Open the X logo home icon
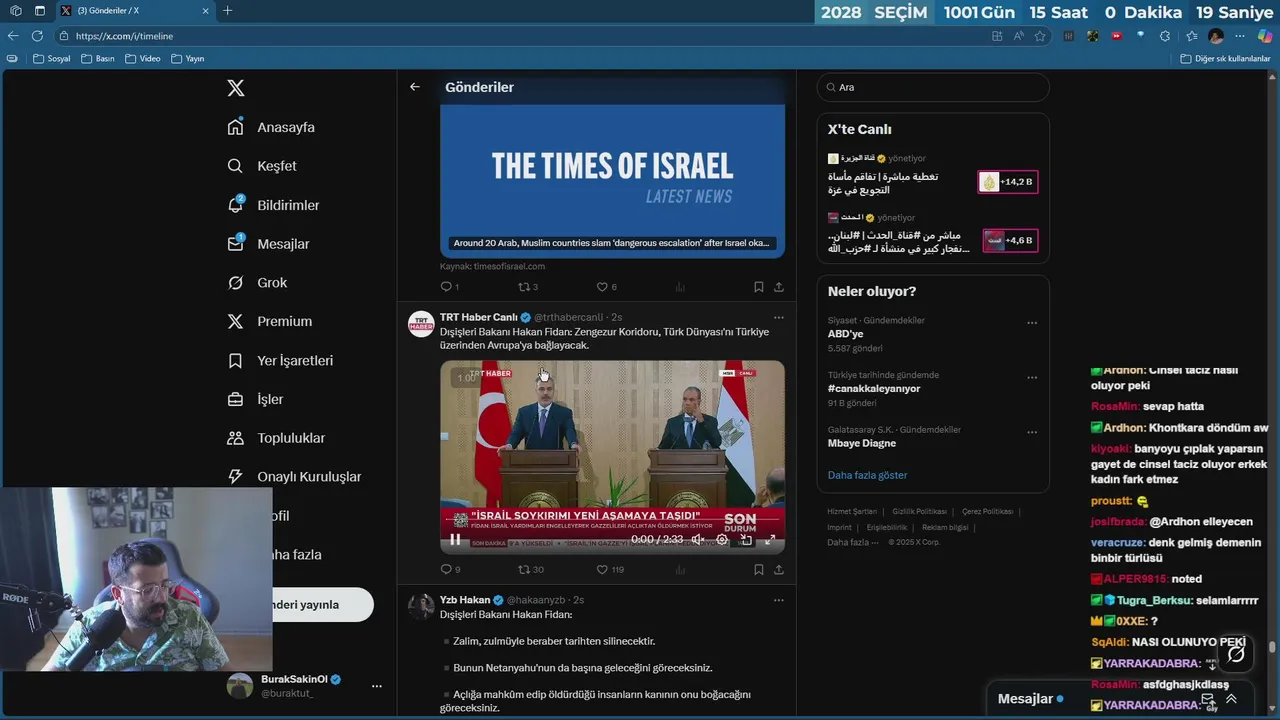 click(236, 88)
